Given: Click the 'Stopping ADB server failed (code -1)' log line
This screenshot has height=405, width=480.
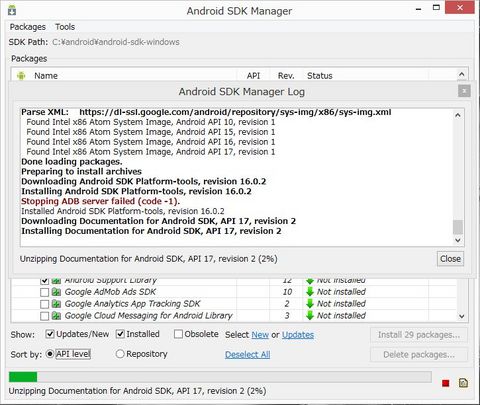Looking at the screenshot, I should click(100, 201).
